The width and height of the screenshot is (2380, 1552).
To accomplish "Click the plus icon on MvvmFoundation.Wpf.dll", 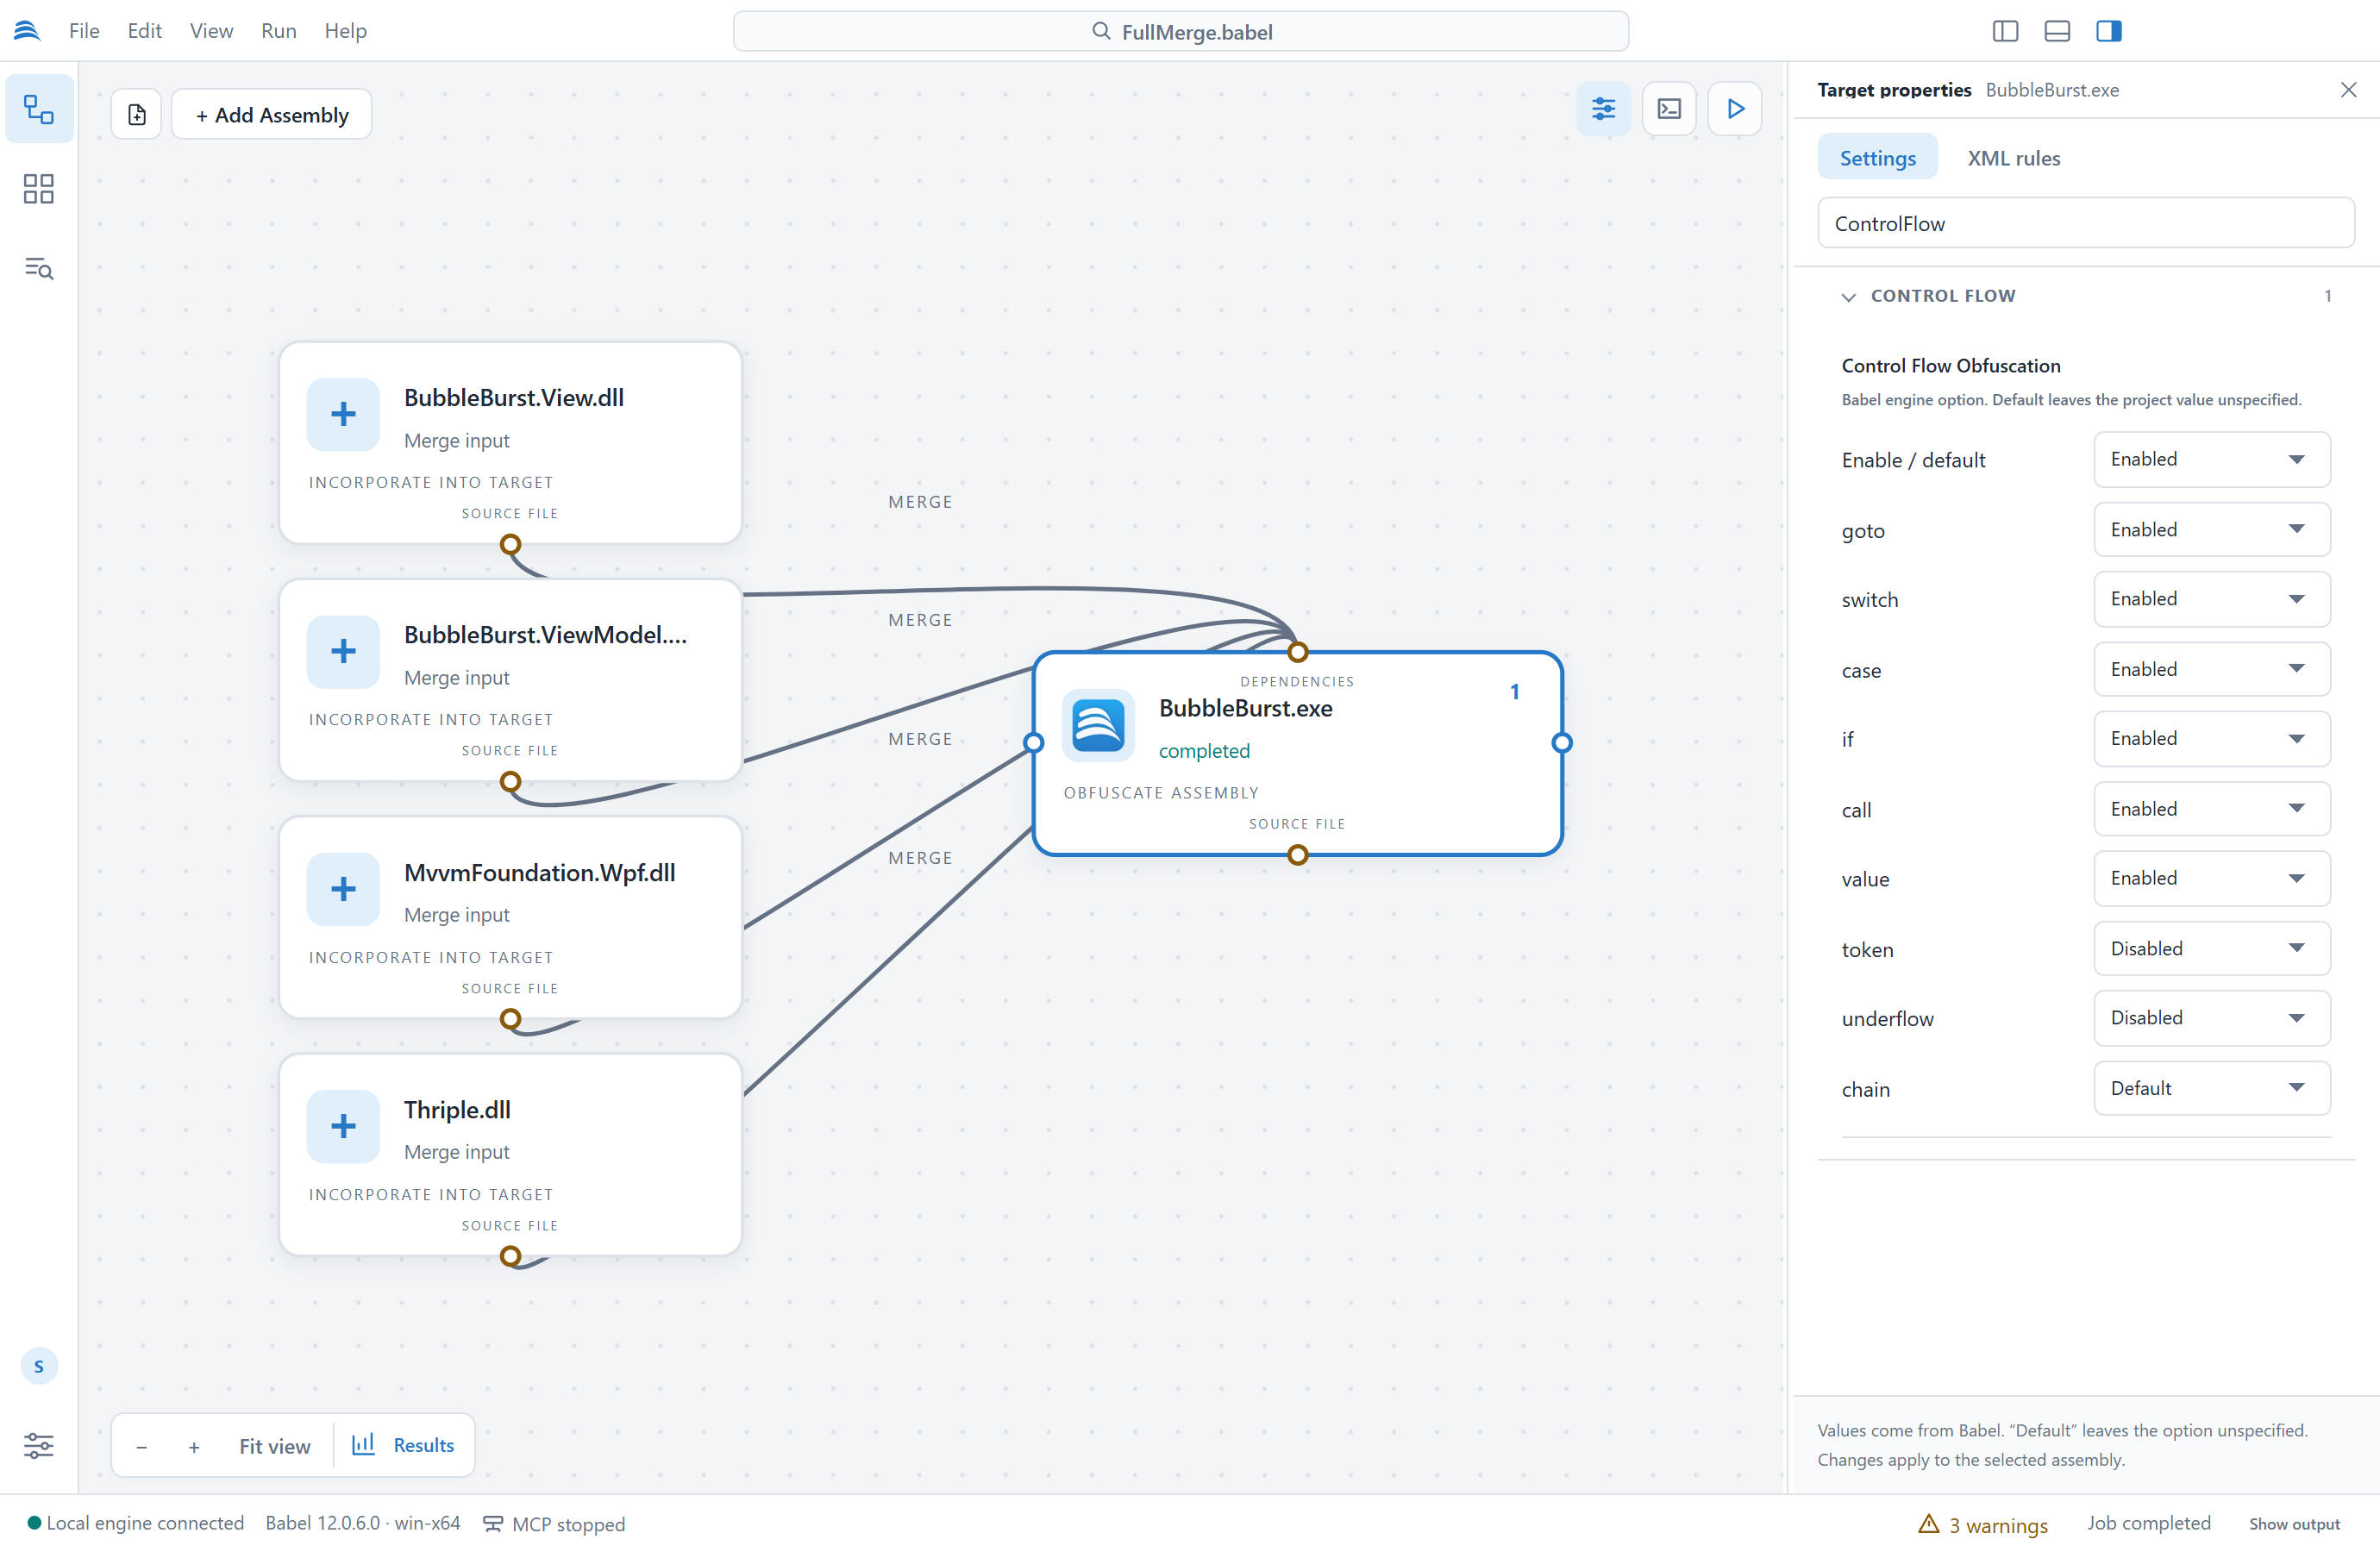I will tap(343, 889).
